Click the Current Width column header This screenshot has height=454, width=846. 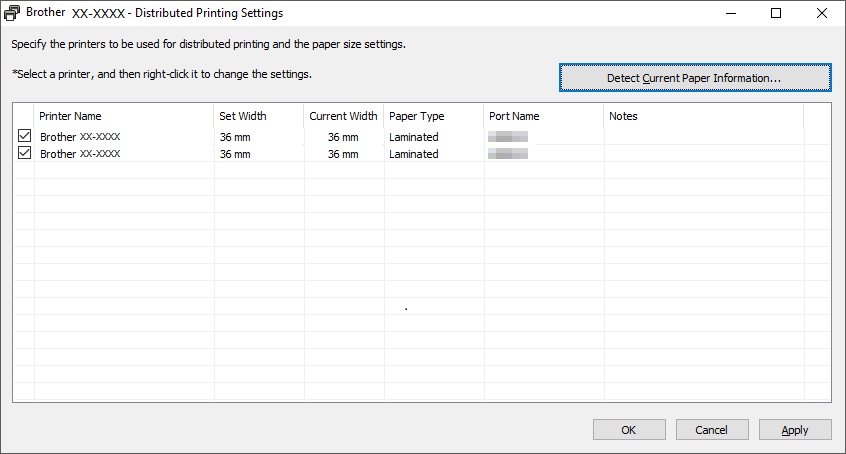[343, 116]
